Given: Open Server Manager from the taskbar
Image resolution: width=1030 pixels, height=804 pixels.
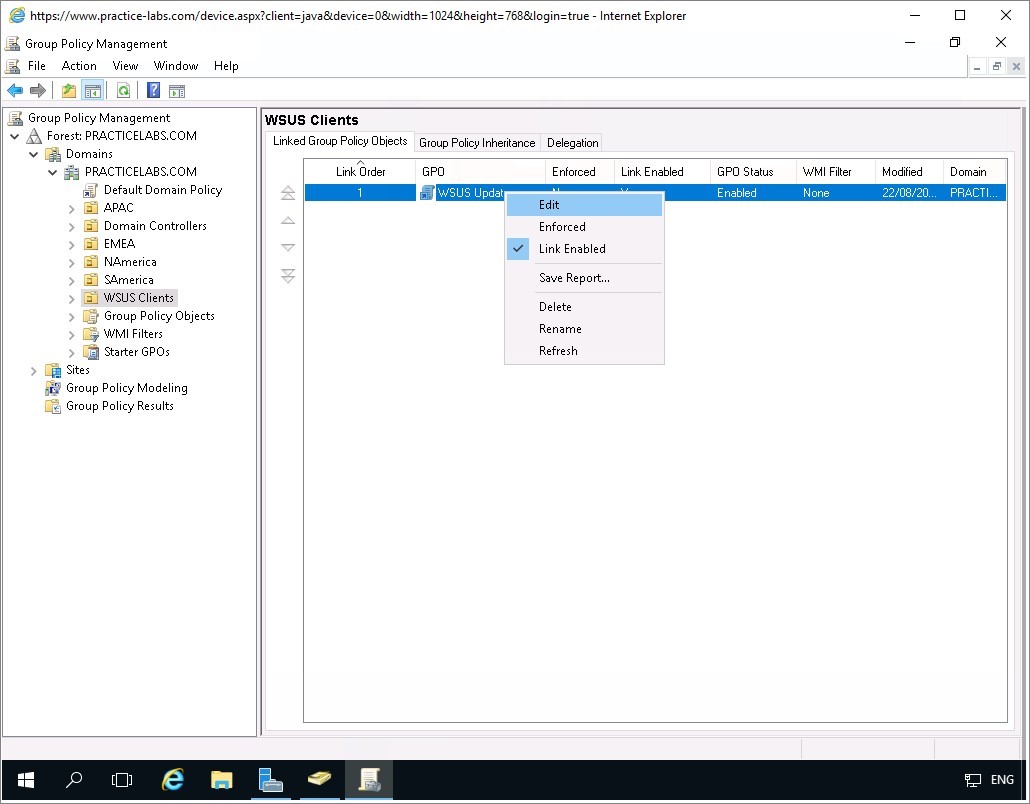Looking at the screenshot, I should tap(269, 780).
